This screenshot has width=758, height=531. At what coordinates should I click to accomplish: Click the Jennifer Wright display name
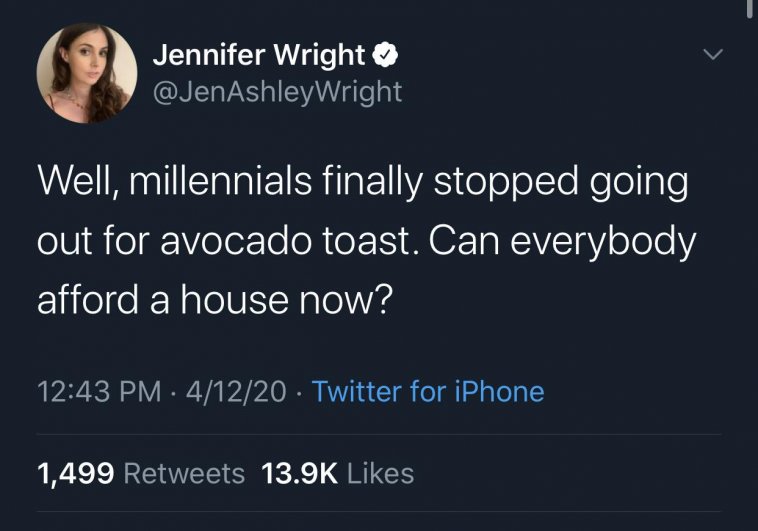pos(257,56)
